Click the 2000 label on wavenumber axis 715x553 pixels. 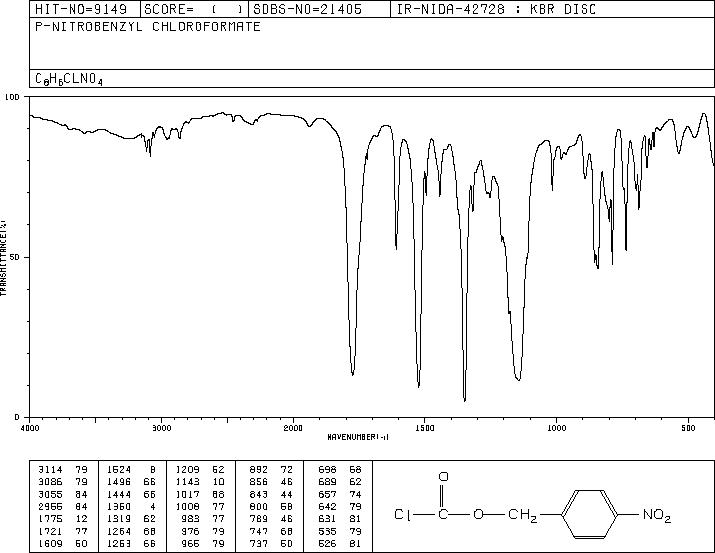[x=293, y=428]
